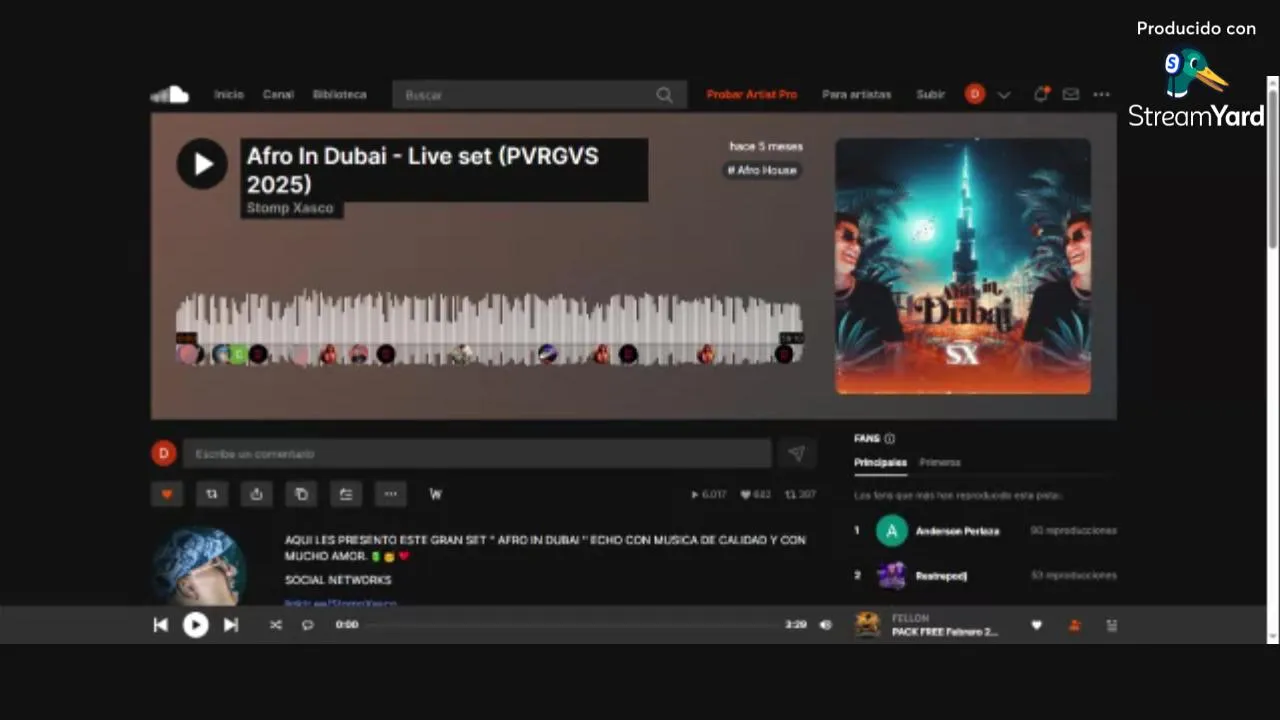The width and height of the screenshot is (1280, 720).
Task: View the 6,017 play count
Action: point(709,494)
